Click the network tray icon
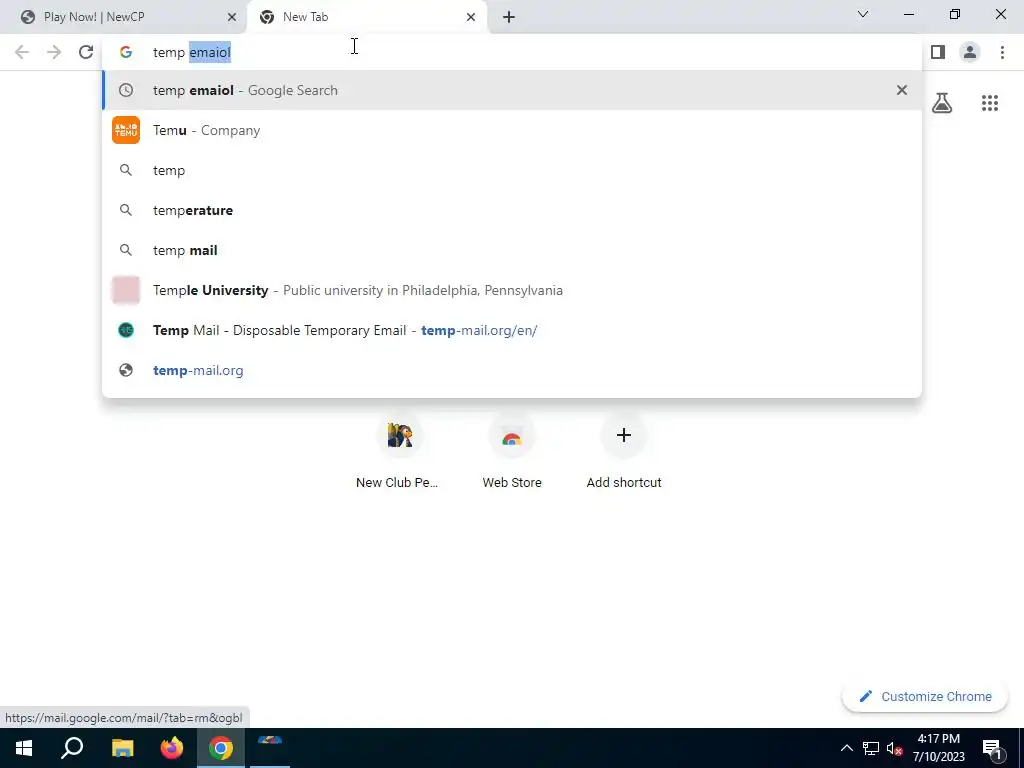This screenshot has width=1024, height=768. click(871, 748)
